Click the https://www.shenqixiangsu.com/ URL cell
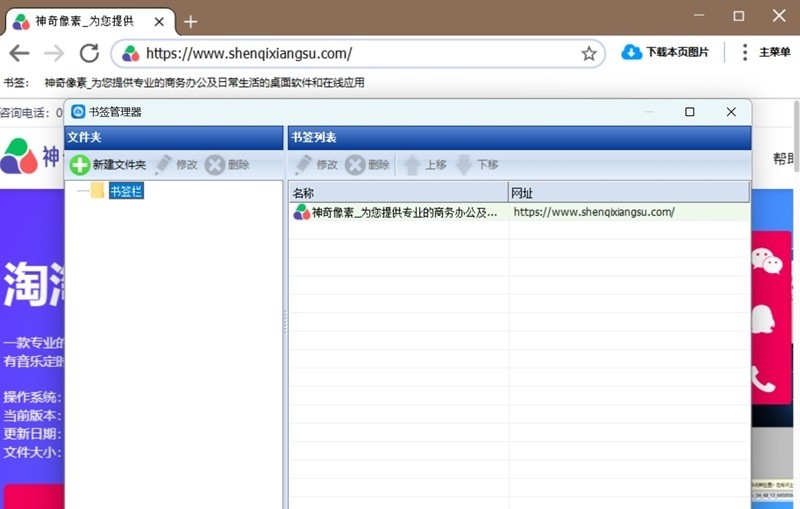The width and height of the screenshot is (800, 509). click(x=629, y=212)
